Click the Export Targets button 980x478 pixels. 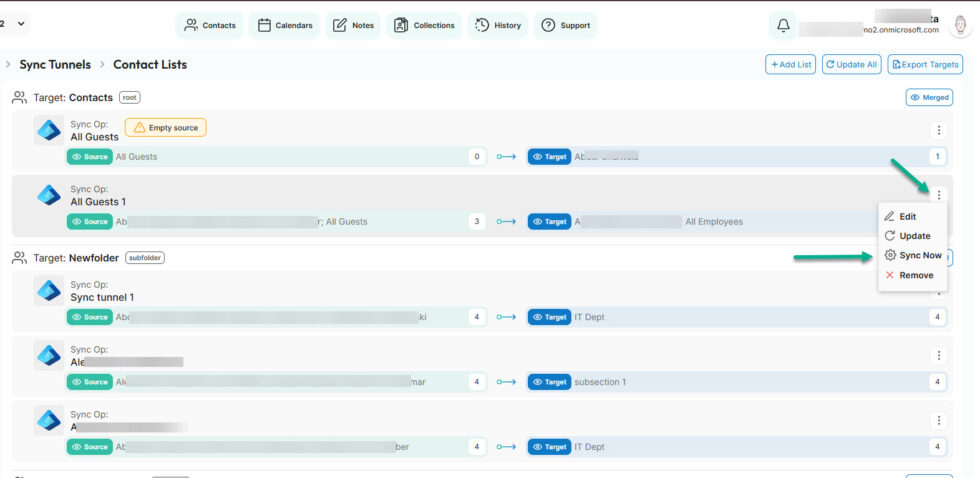pyautogui.click(x=925, y=64)
